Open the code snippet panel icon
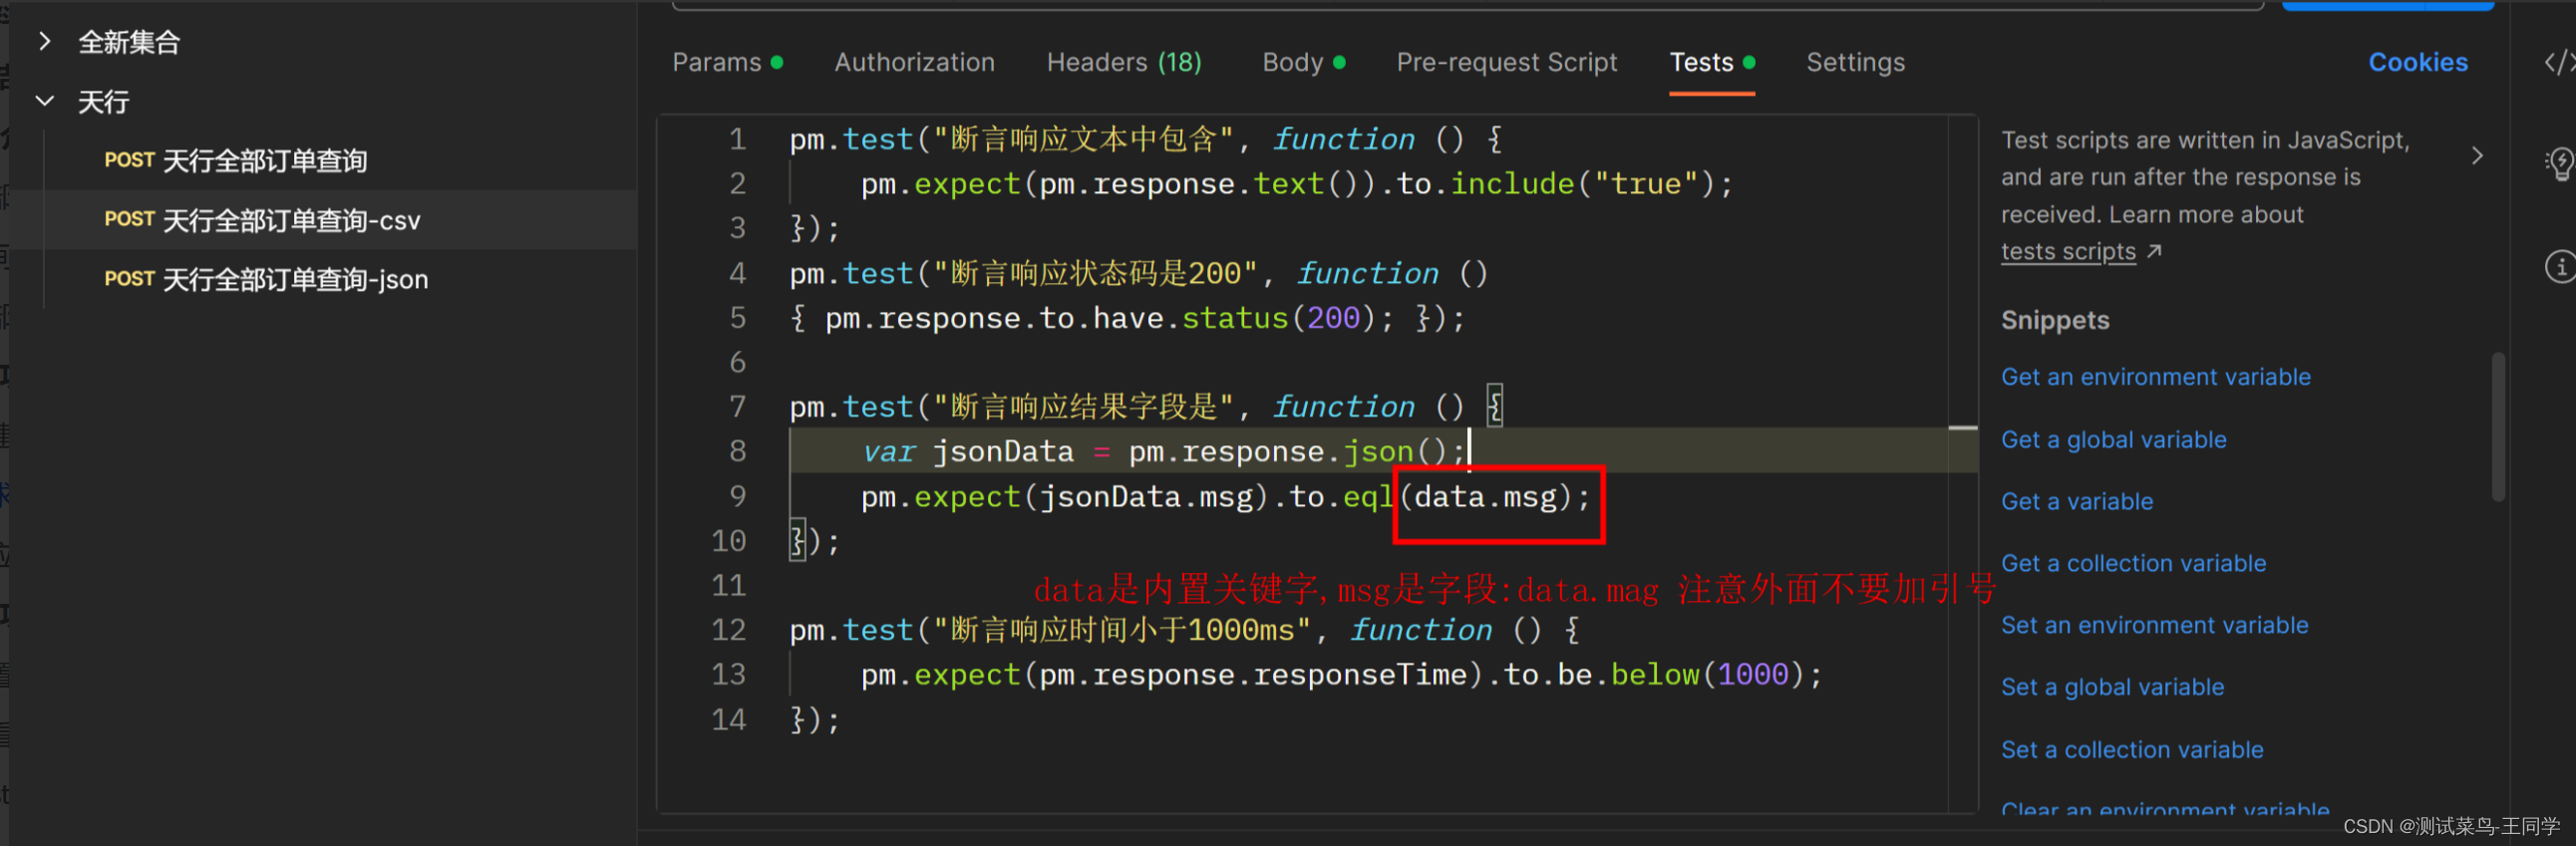Image resolution: width=2576 pixels, height=846 pixels. [x=2560, y=63]
